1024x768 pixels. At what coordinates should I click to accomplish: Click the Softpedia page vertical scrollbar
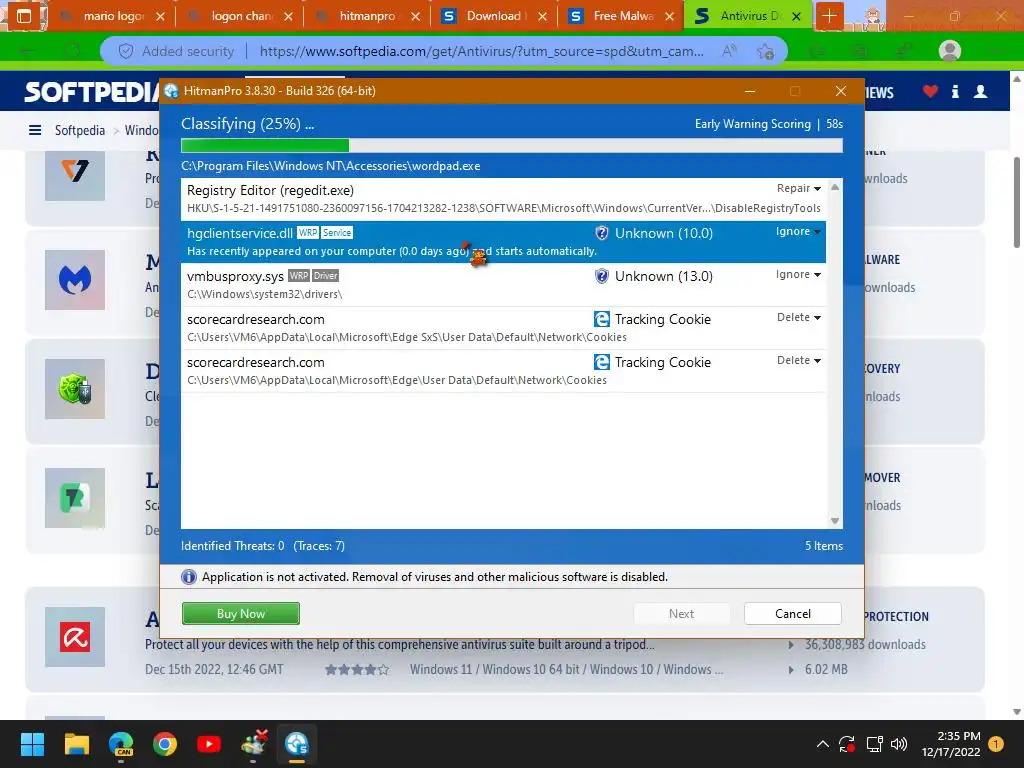tap(1017, 202)
